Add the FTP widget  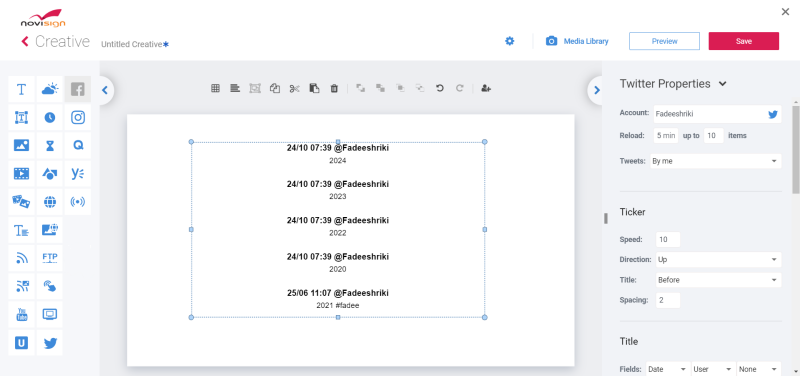click(x=49, y=258)
